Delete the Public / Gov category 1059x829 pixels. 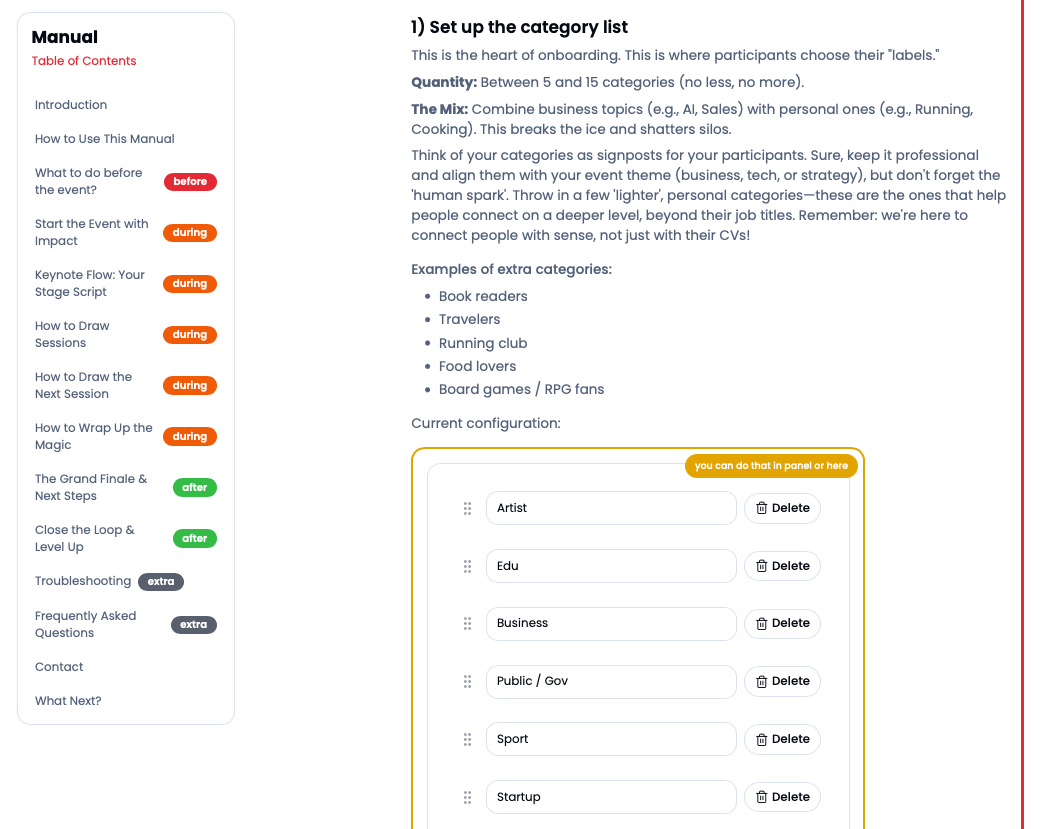pyautogui.click(x=782, y=681)
